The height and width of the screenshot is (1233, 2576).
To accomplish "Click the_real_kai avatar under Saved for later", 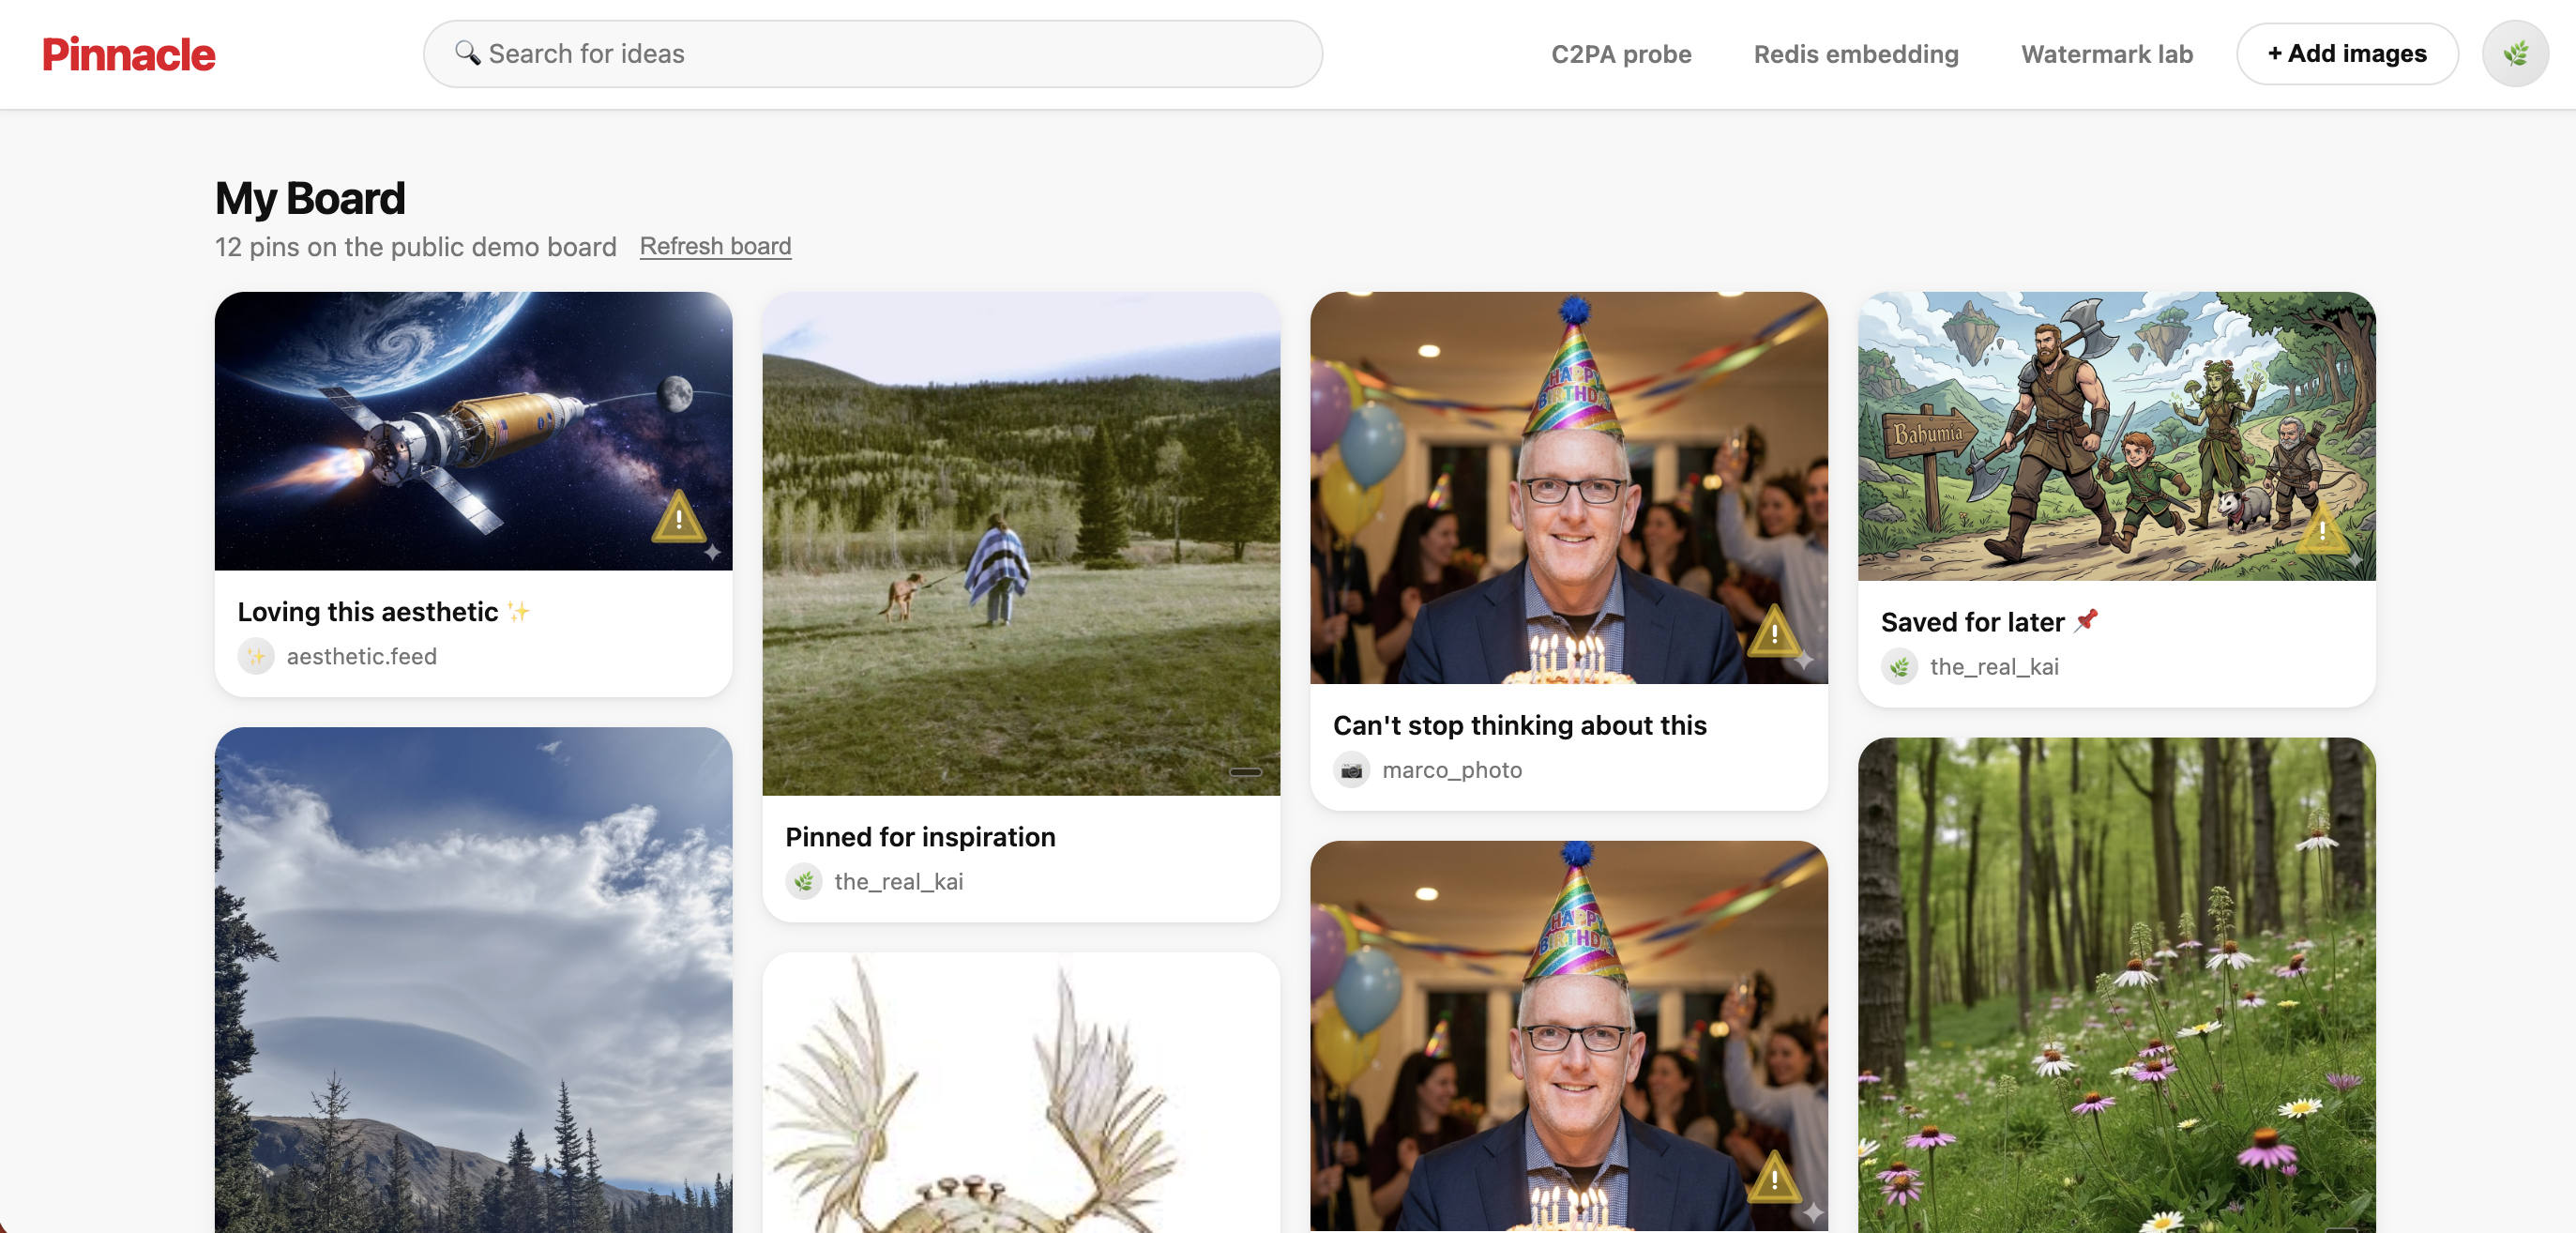I will coord(1899,667).
